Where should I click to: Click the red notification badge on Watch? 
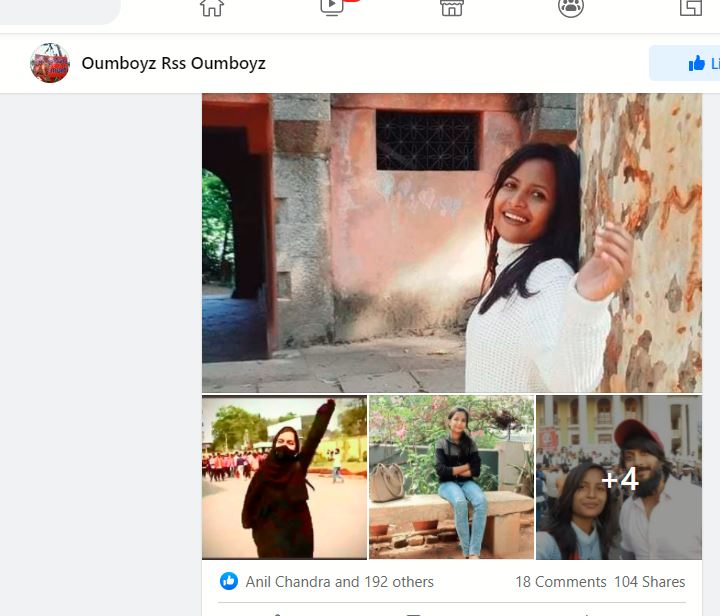tap(351, 1)
